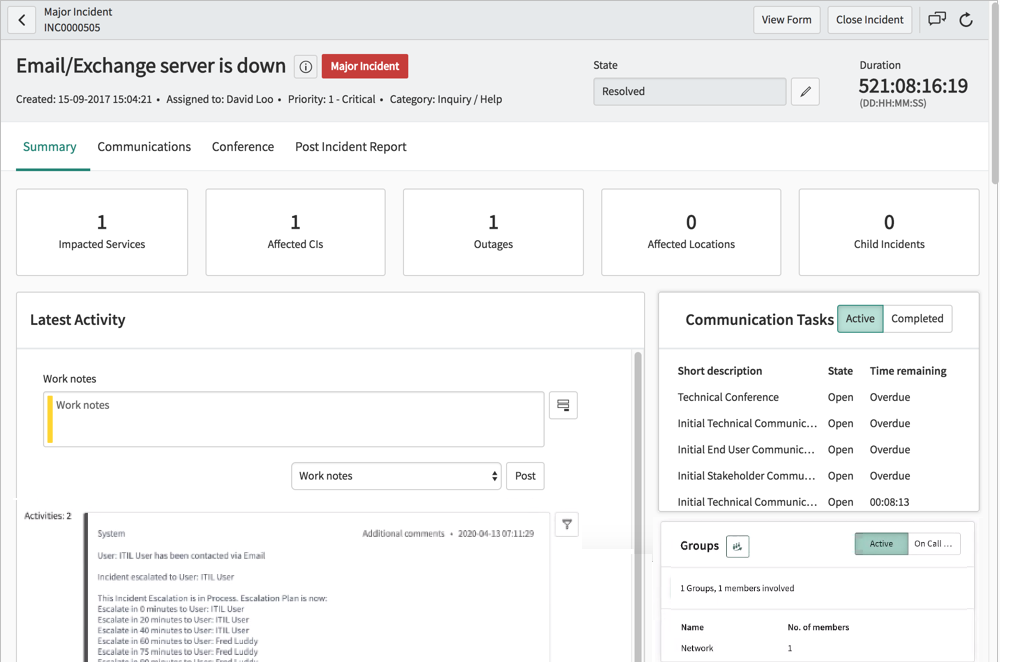Open the Outages card
Screen dimensions: 1026x662
pyautogui.click(x=493, y=232)
